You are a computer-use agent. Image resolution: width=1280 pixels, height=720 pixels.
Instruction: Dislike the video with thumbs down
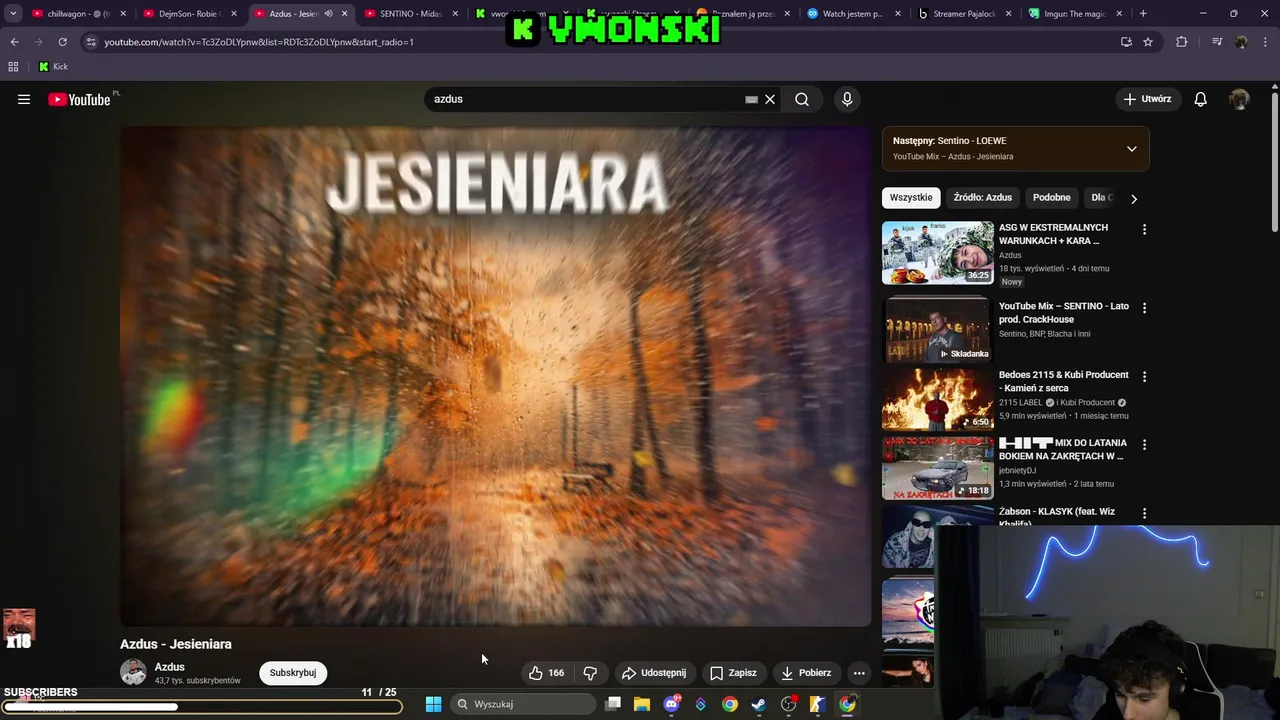(590, 673)
